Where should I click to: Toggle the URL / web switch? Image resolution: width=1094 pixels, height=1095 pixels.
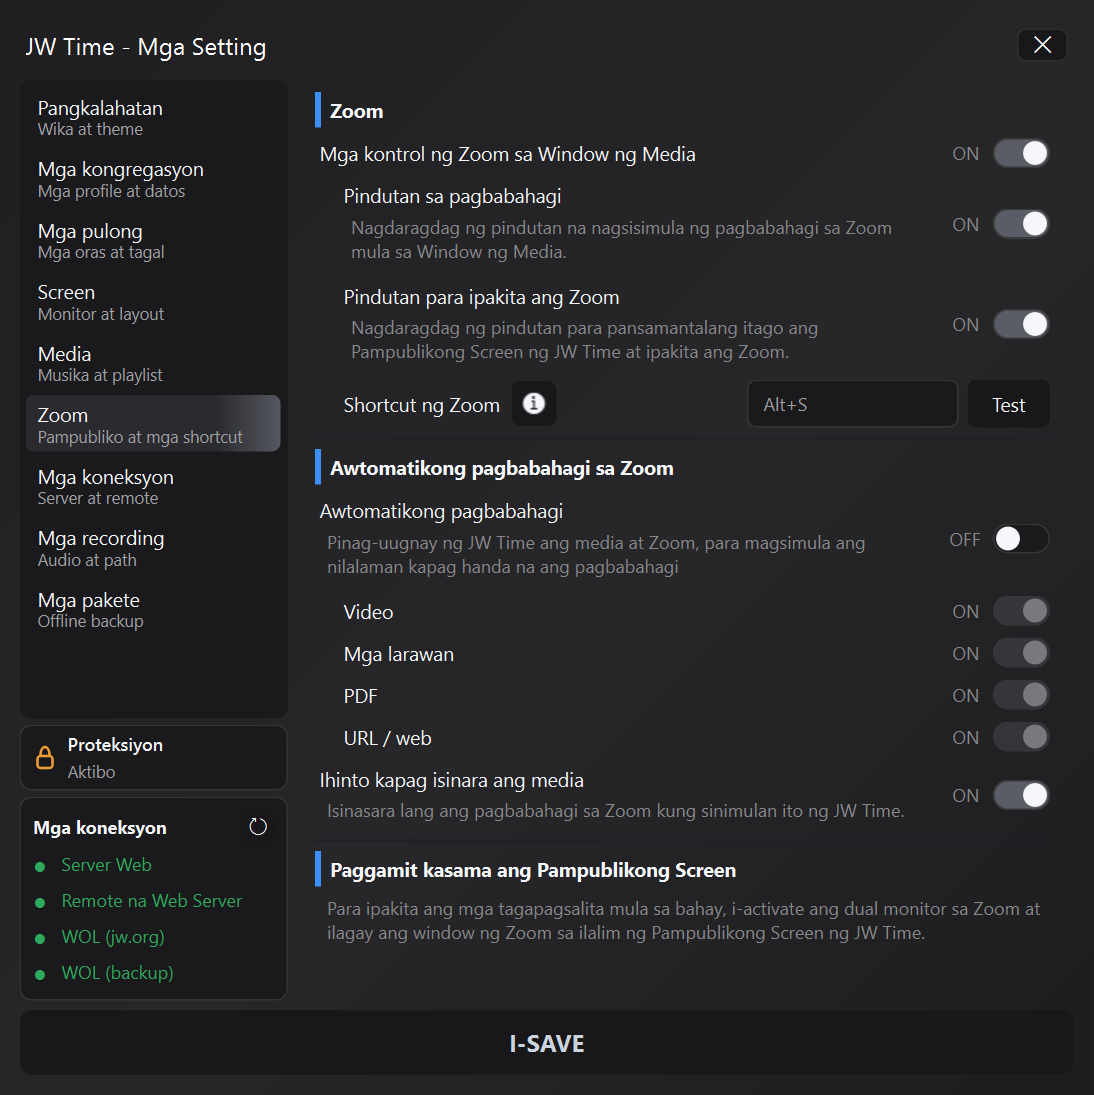(x=1021, y=737)
